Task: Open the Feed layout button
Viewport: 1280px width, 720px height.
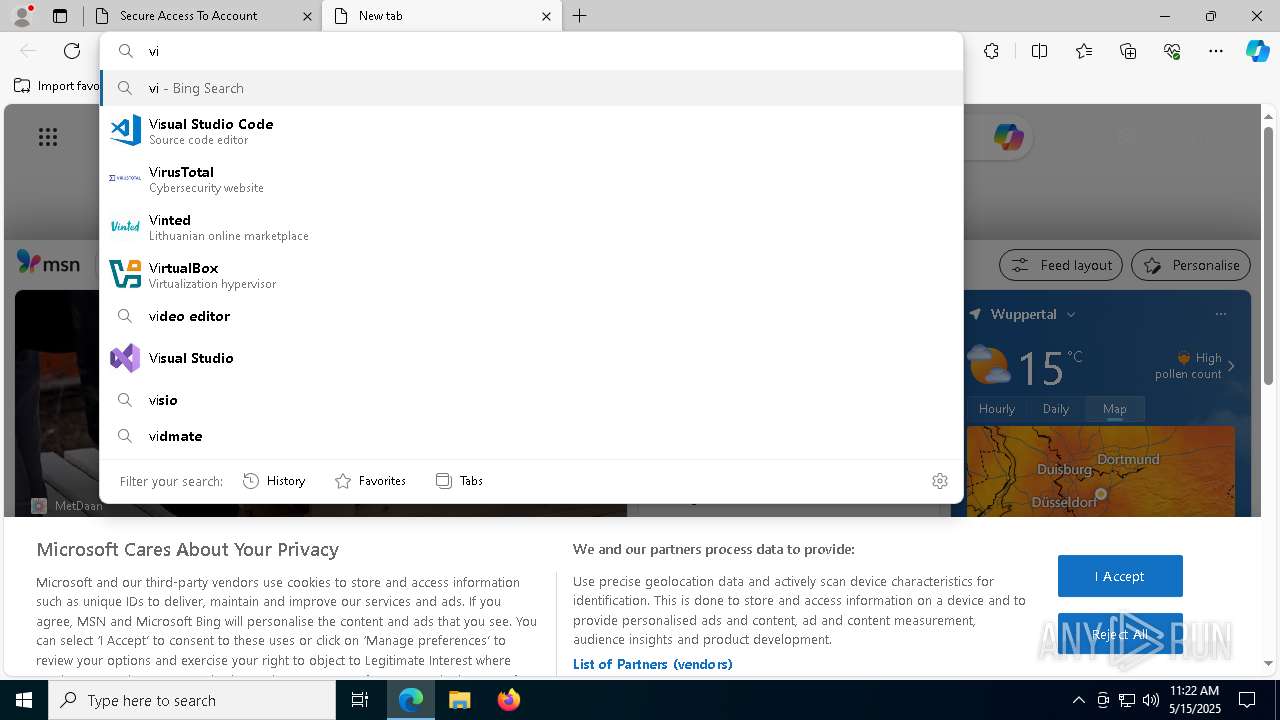Action: pyautogui.click(x=1061, y=265)
